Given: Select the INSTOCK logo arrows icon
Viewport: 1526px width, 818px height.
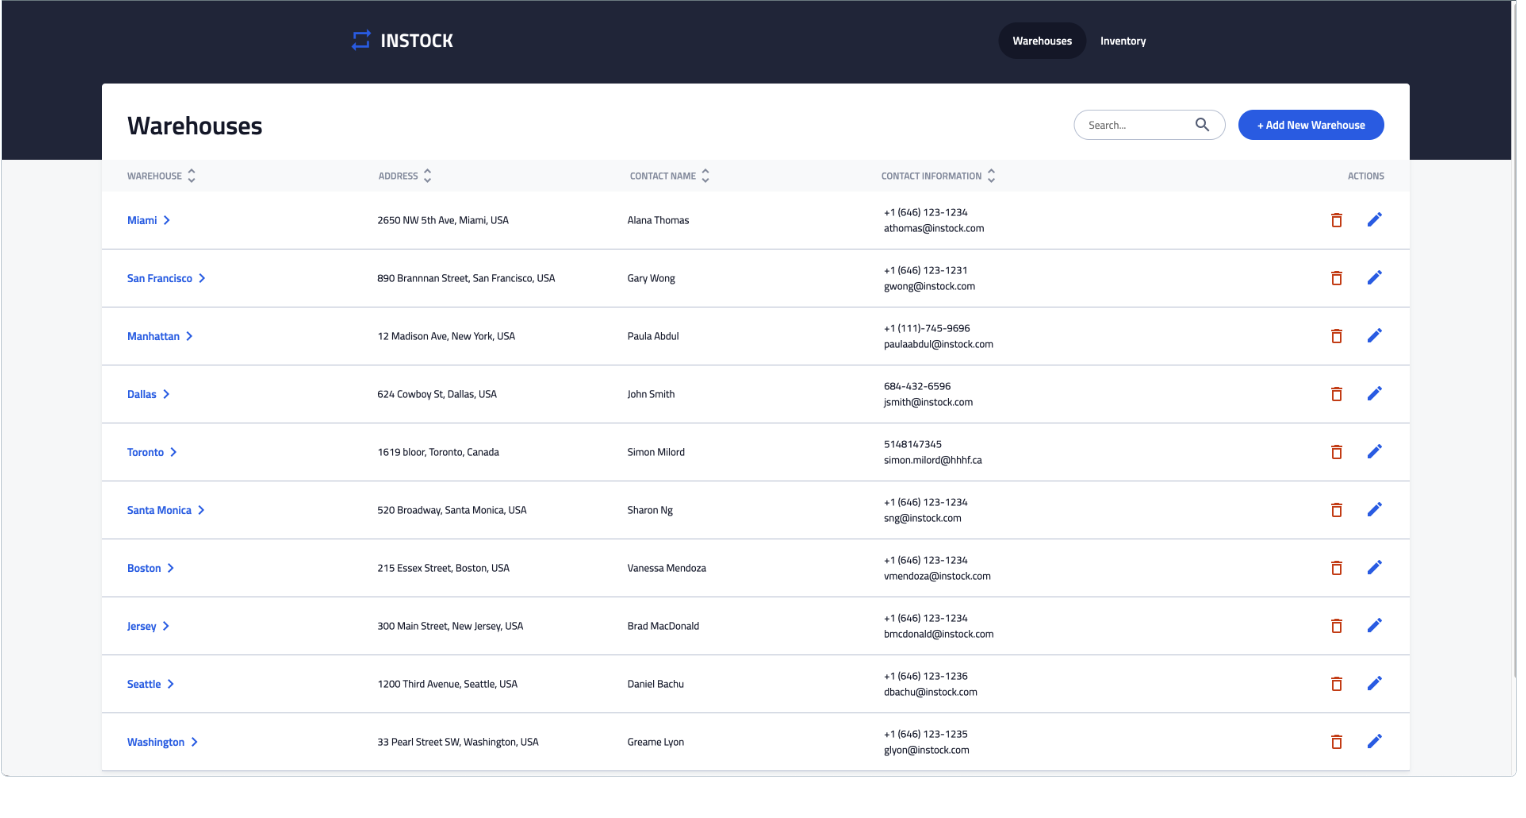Looking at the screenshot, I should click(x=361, y=40).
